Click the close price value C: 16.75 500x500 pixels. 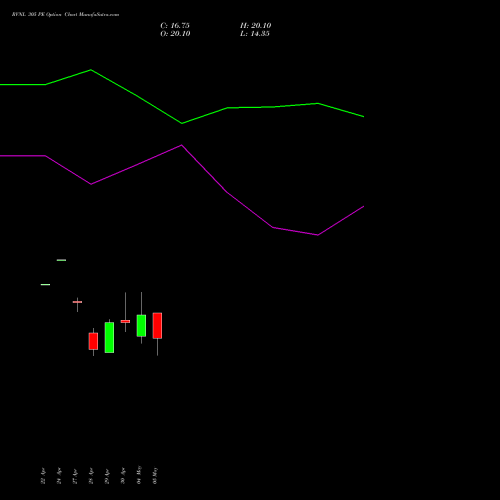point(175,26)
